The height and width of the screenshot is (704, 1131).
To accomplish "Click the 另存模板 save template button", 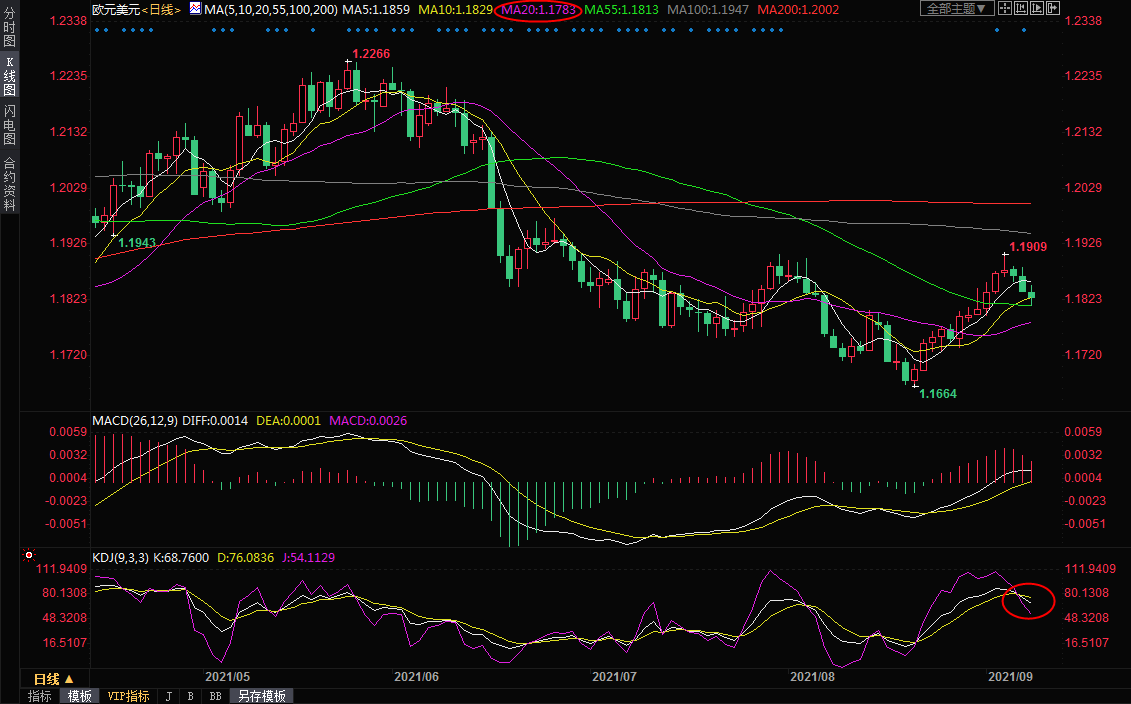I will [x=261, y=696].
